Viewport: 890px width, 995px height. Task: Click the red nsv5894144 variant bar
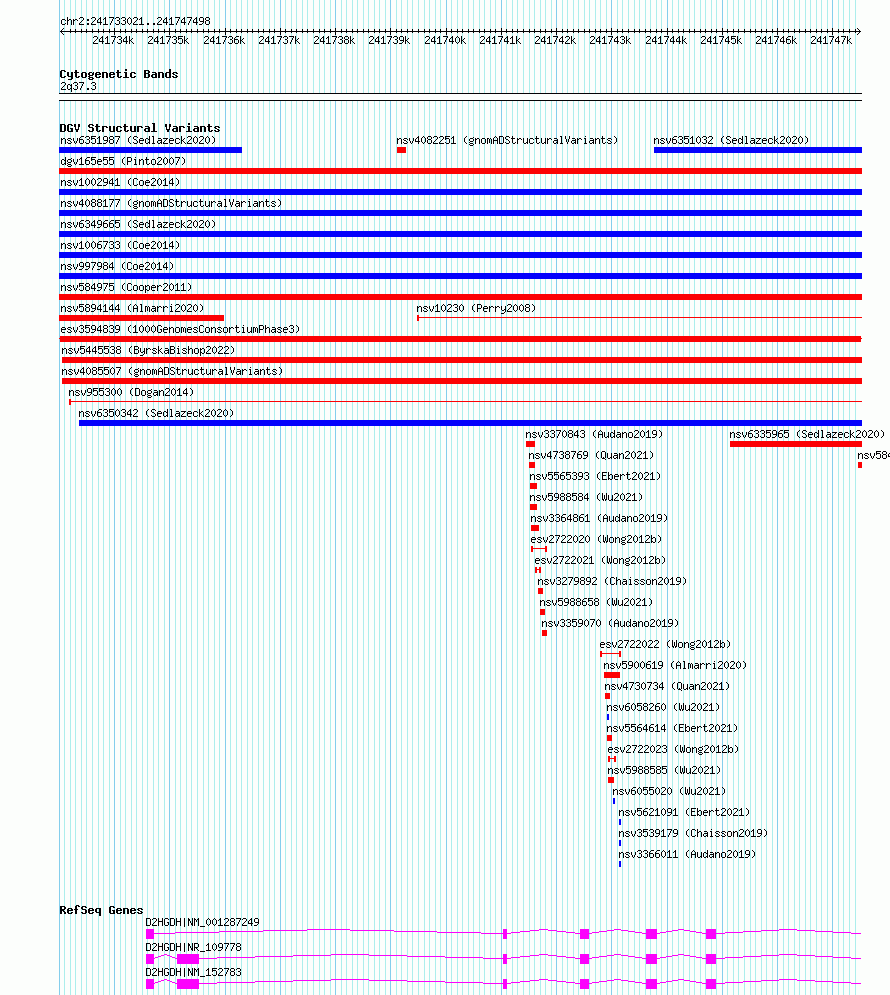(x=141, y=318)
